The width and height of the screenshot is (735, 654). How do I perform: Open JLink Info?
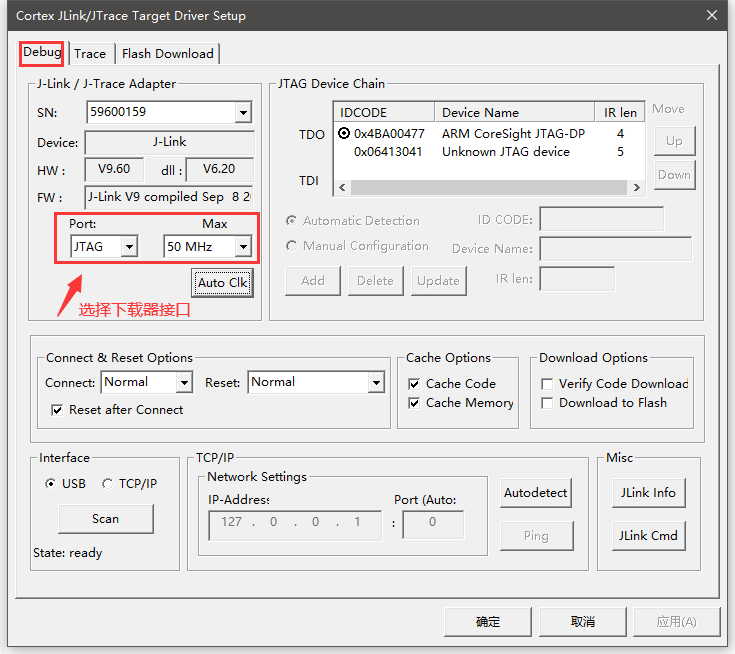pos(649,493)
